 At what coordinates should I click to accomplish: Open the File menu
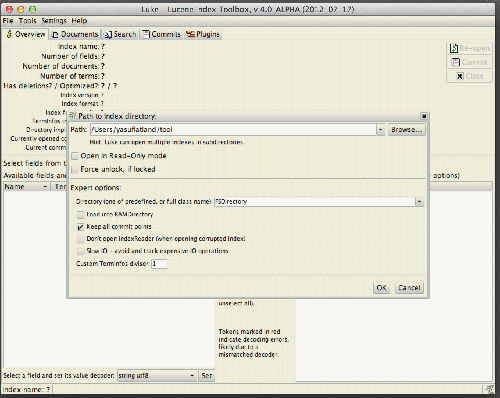[x=8, y=21]
